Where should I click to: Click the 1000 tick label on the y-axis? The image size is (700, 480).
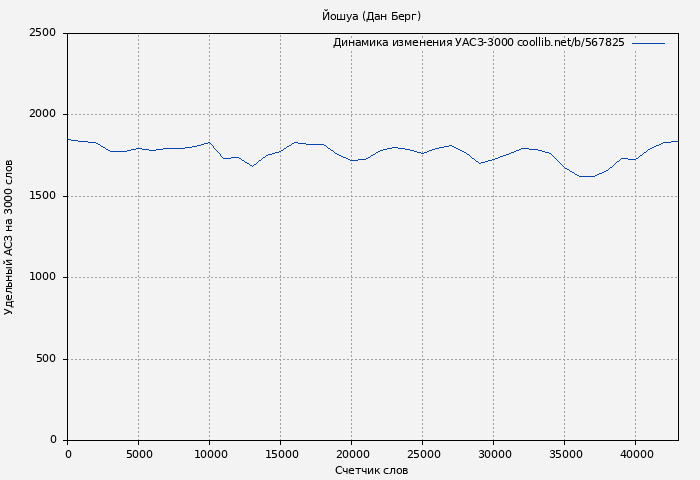point(43,278)
